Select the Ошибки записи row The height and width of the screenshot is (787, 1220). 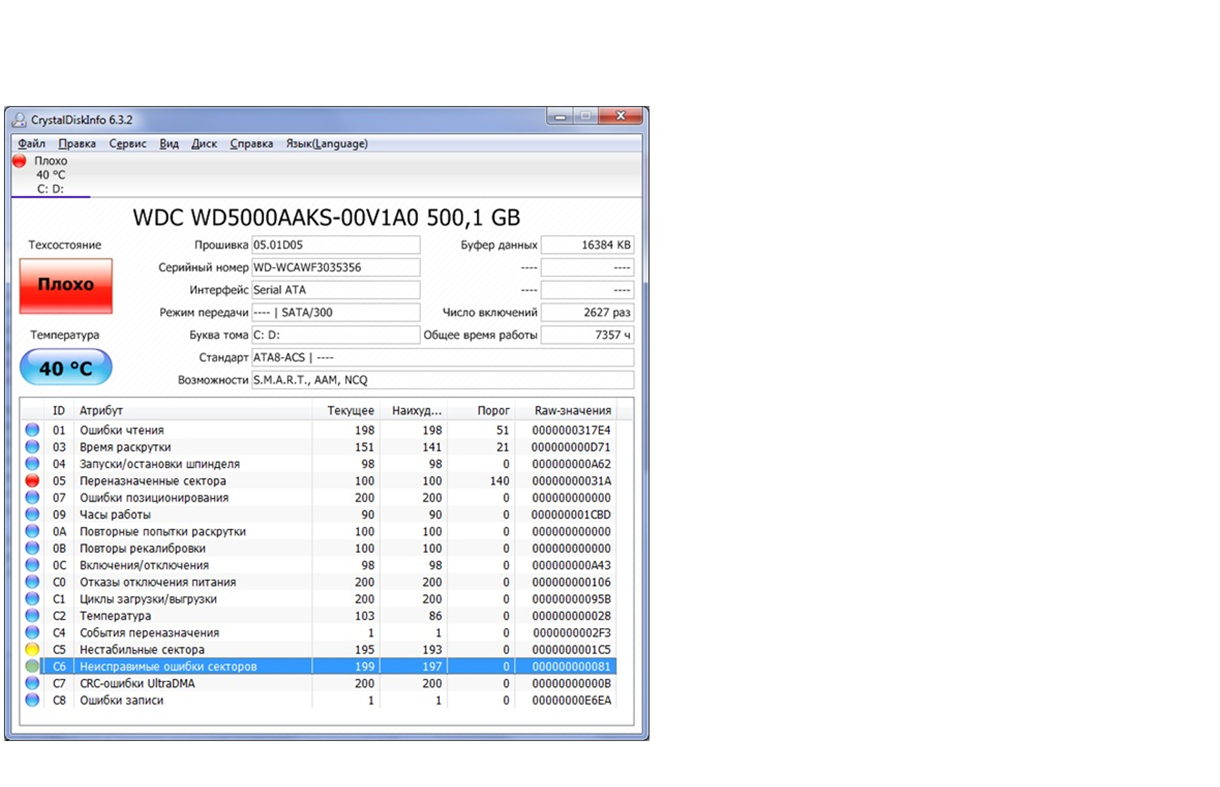(x=320, y=700)
